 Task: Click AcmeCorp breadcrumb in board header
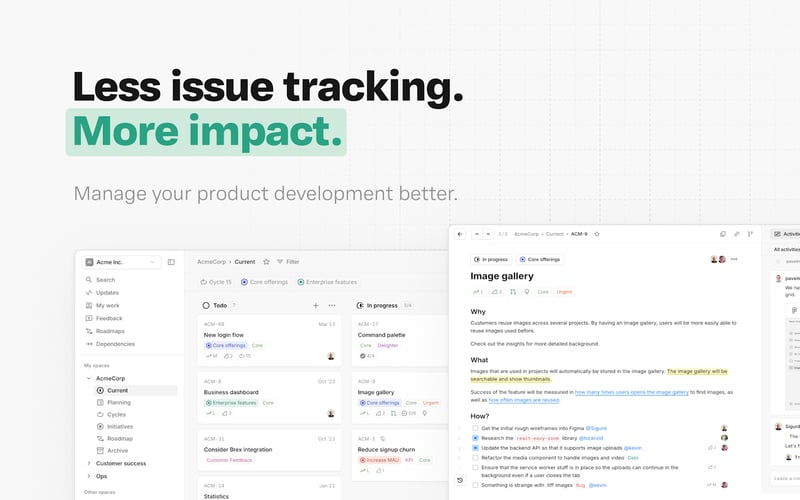[x=211, y=262]
